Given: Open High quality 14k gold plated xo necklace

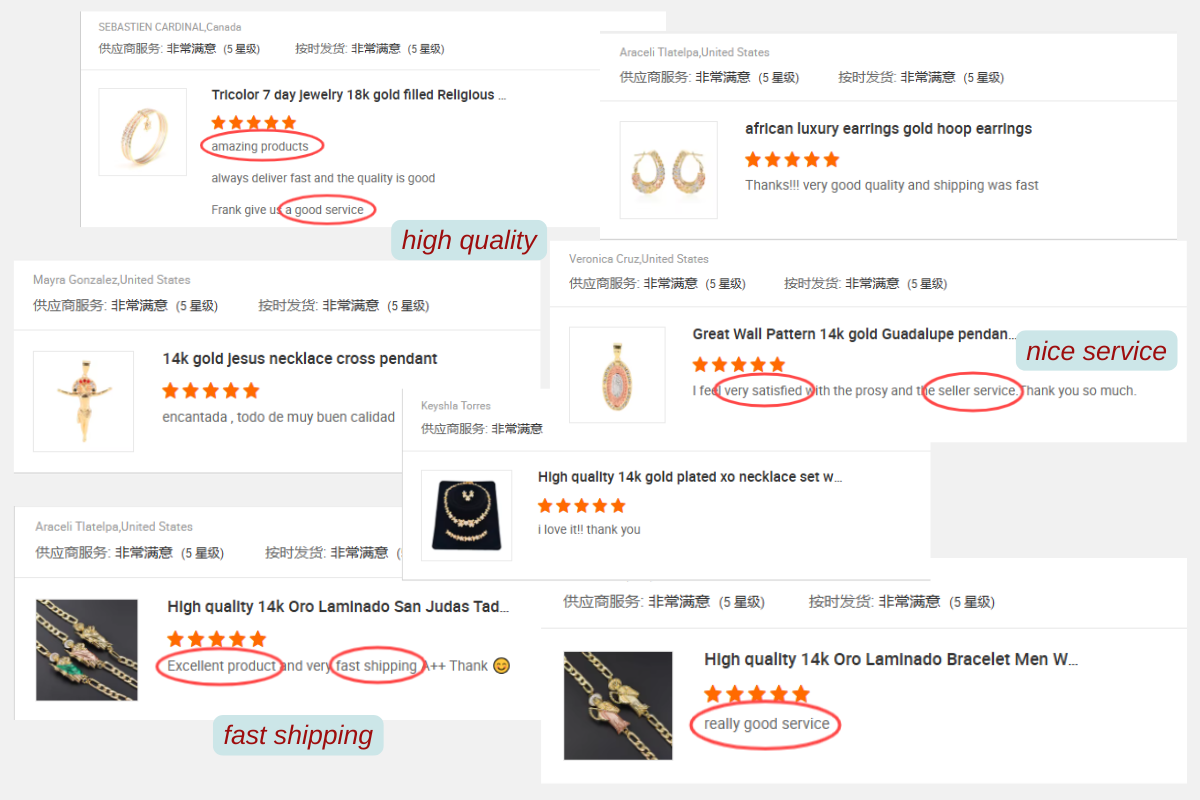Looking at the screenshot, I should point(690,478).
